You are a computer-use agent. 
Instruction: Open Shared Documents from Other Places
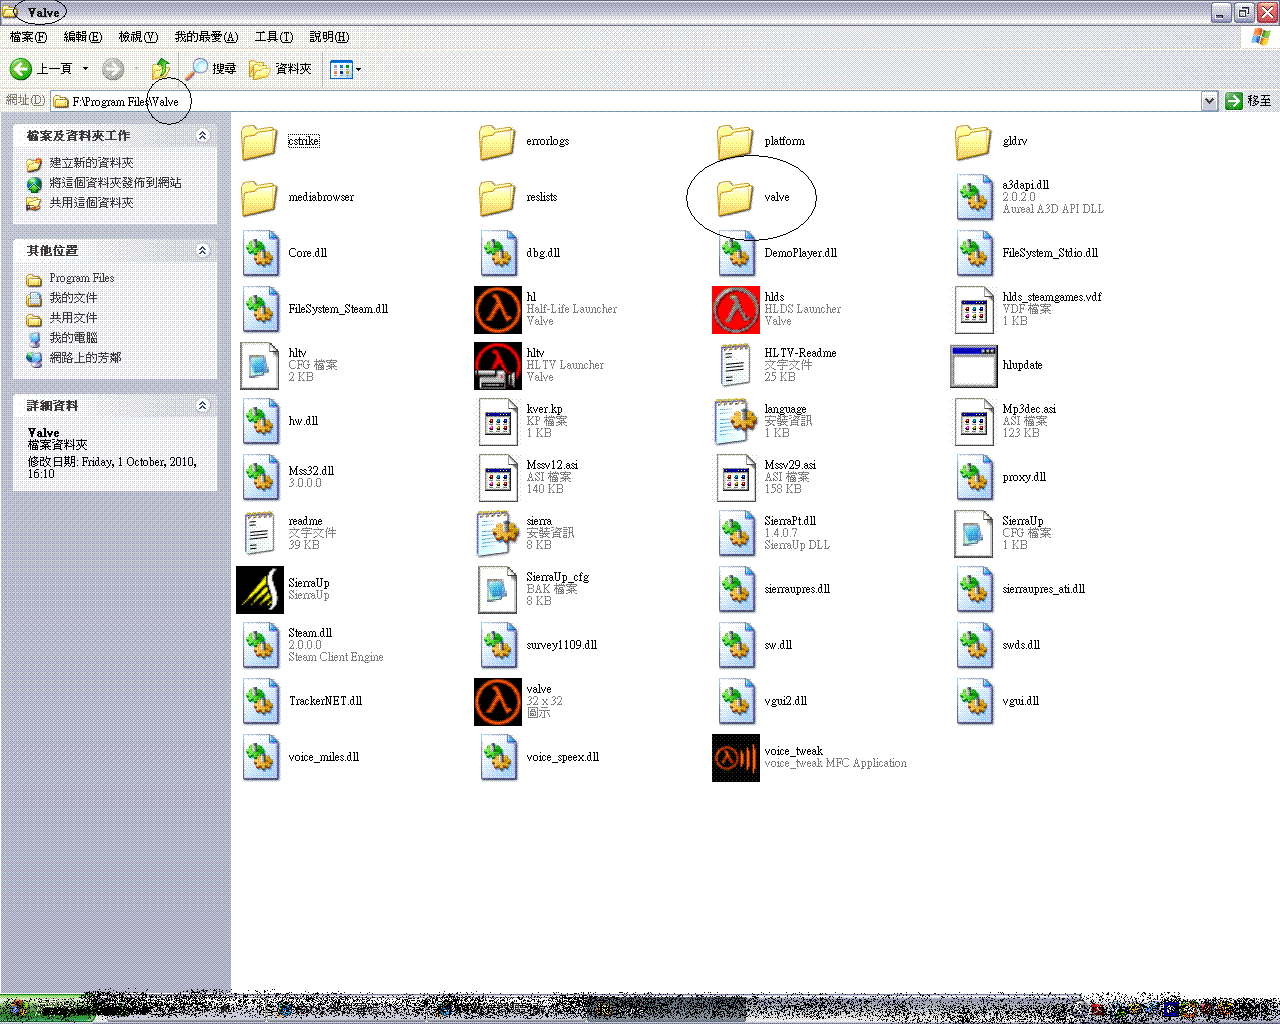click(73, 318)
